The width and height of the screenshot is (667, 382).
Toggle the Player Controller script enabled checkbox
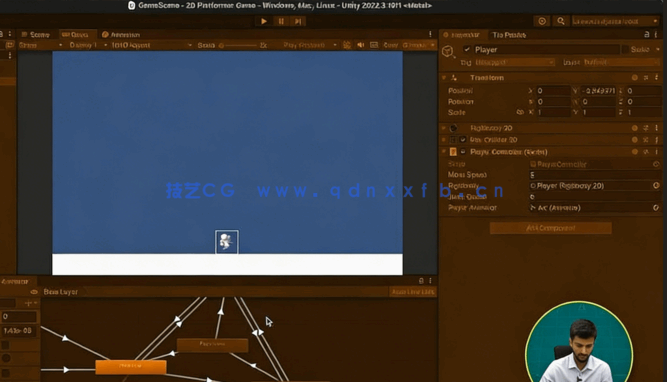click(x=463, y=152)
